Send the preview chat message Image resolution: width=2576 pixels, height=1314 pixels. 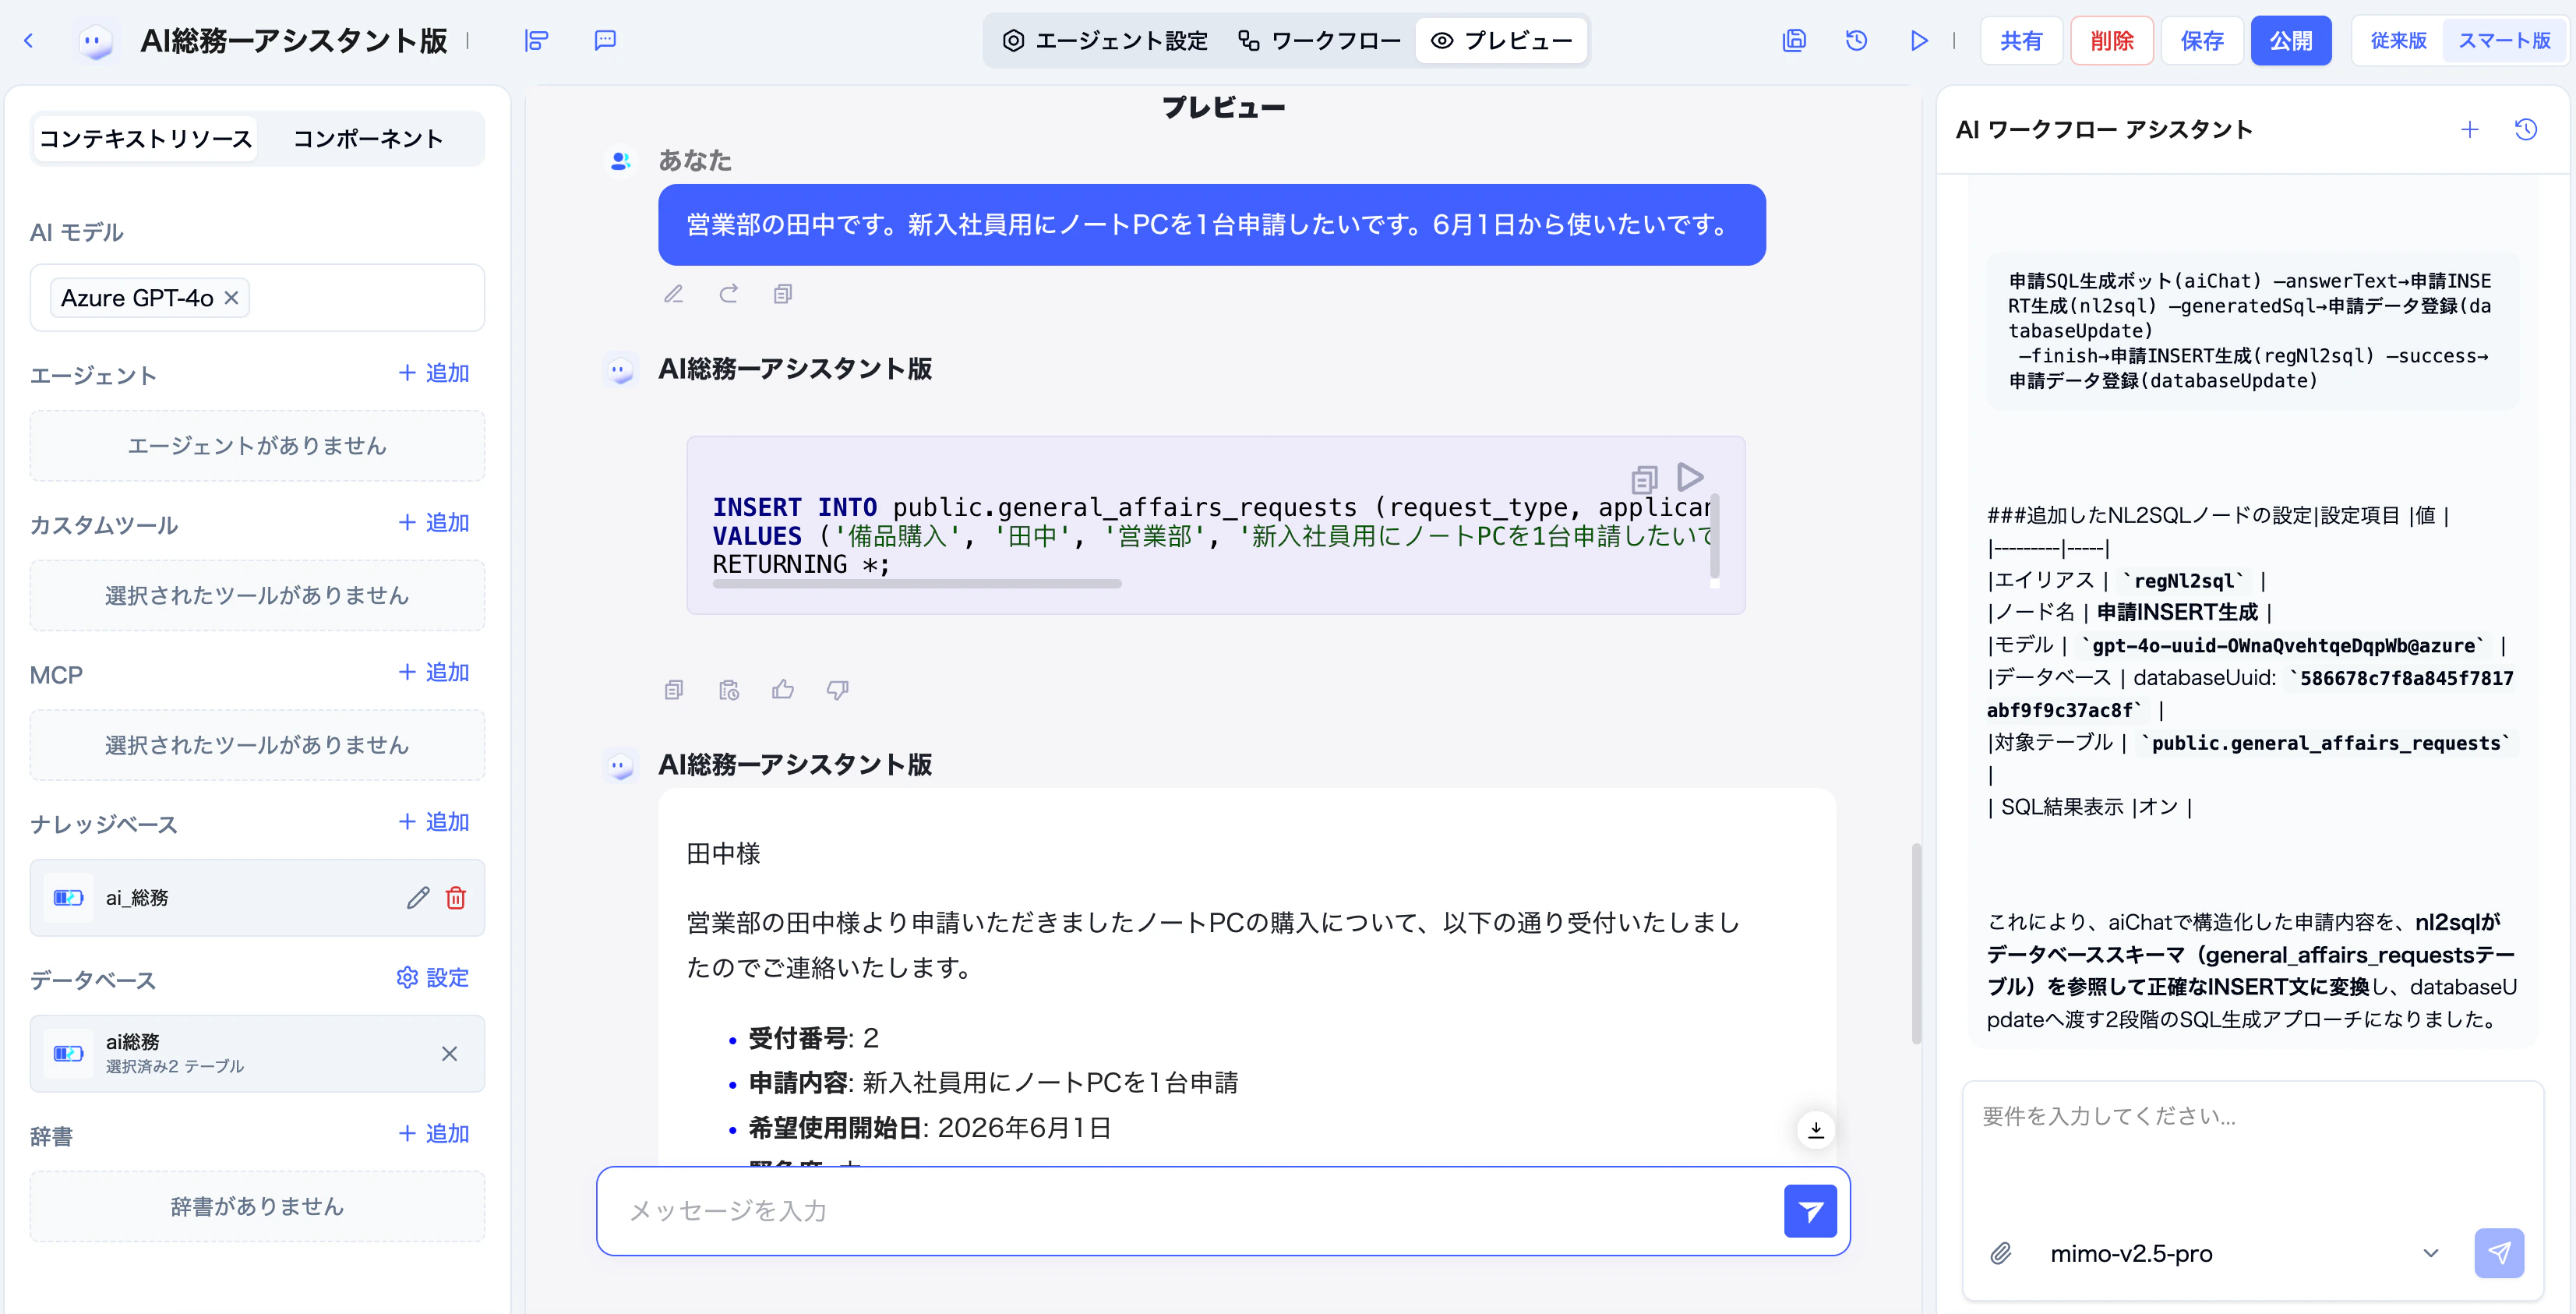click(x=1810, y=1211)
